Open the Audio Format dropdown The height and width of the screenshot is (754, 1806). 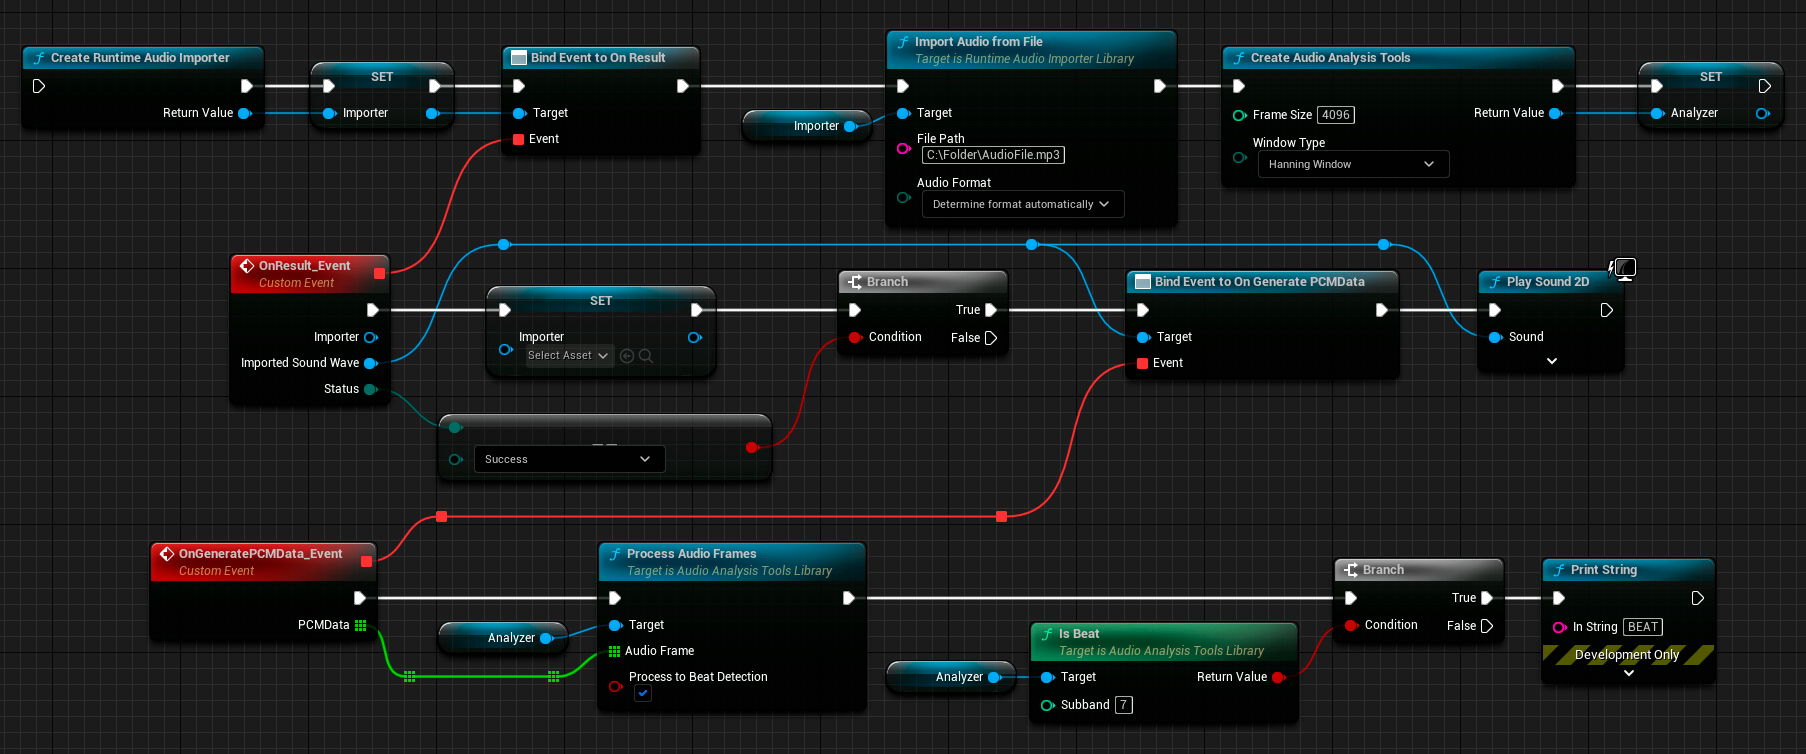pos(1021,204)
